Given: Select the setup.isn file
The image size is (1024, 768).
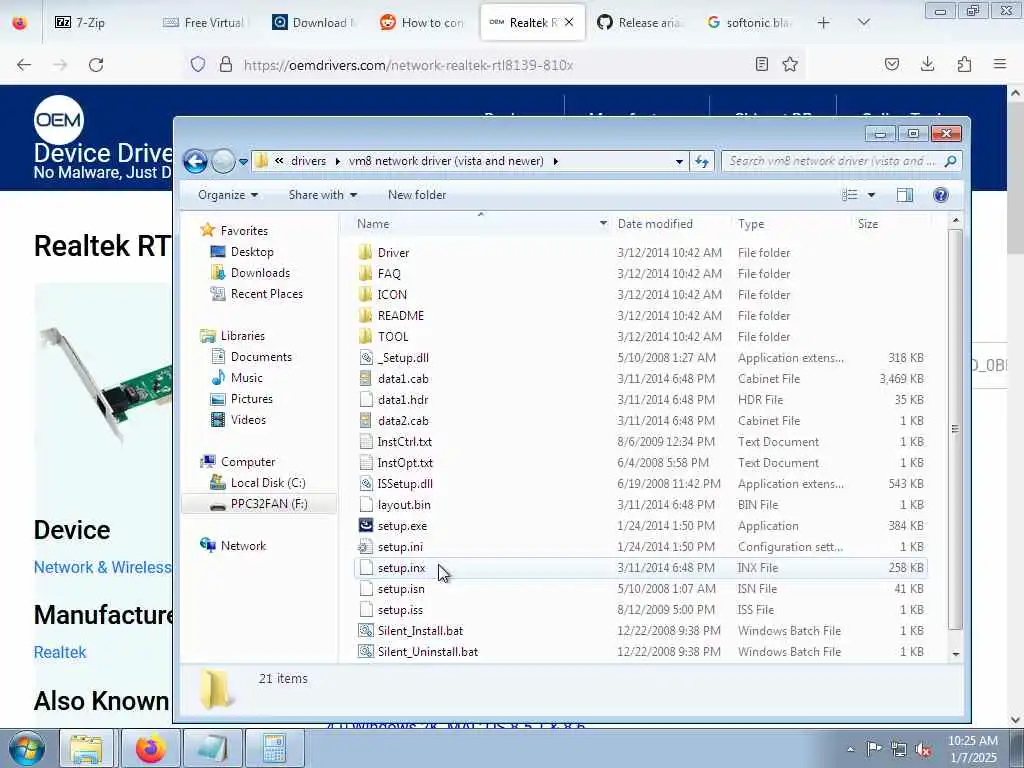Looking at the screenshot, I should point(401,588).
